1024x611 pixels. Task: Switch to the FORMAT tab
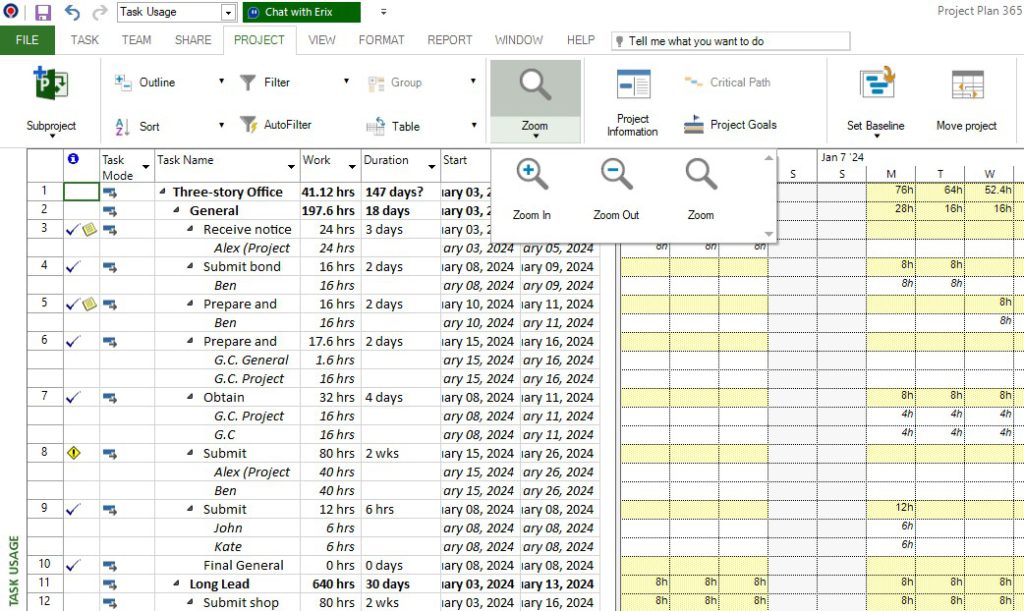(x=381, y=40)
